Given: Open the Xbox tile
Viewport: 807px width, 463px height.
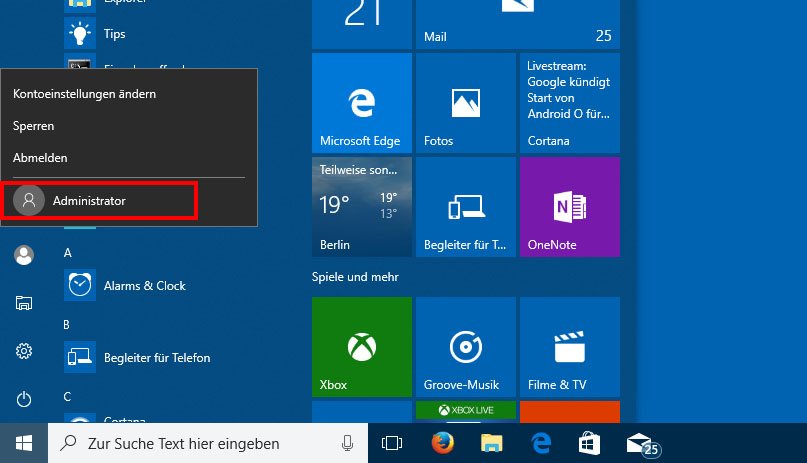Looking at the screenshot, I should tap(361, 347).
